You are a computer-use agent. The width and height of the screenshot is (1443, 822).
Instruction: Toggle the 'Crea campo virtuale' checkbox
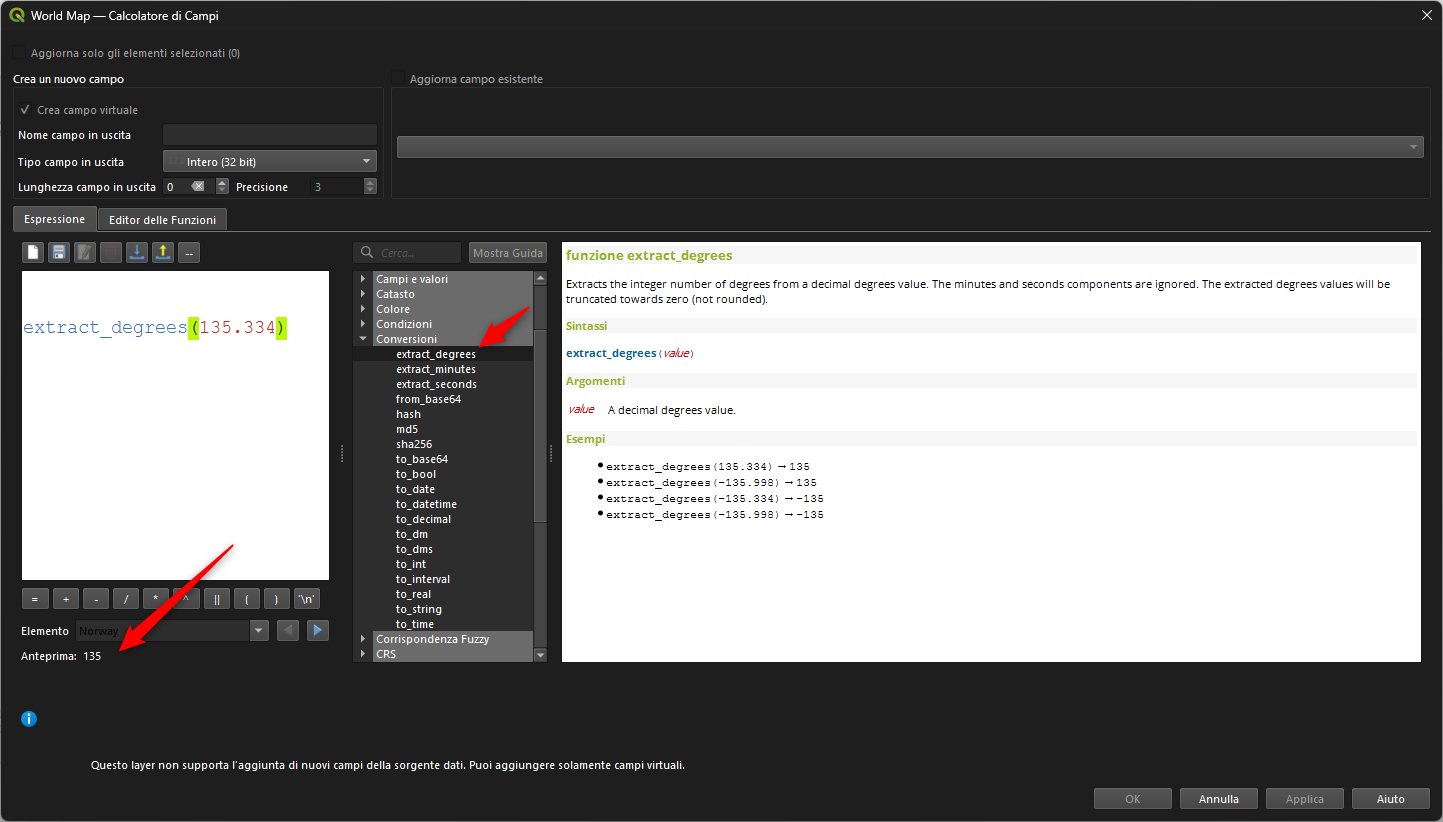(25, 110)
